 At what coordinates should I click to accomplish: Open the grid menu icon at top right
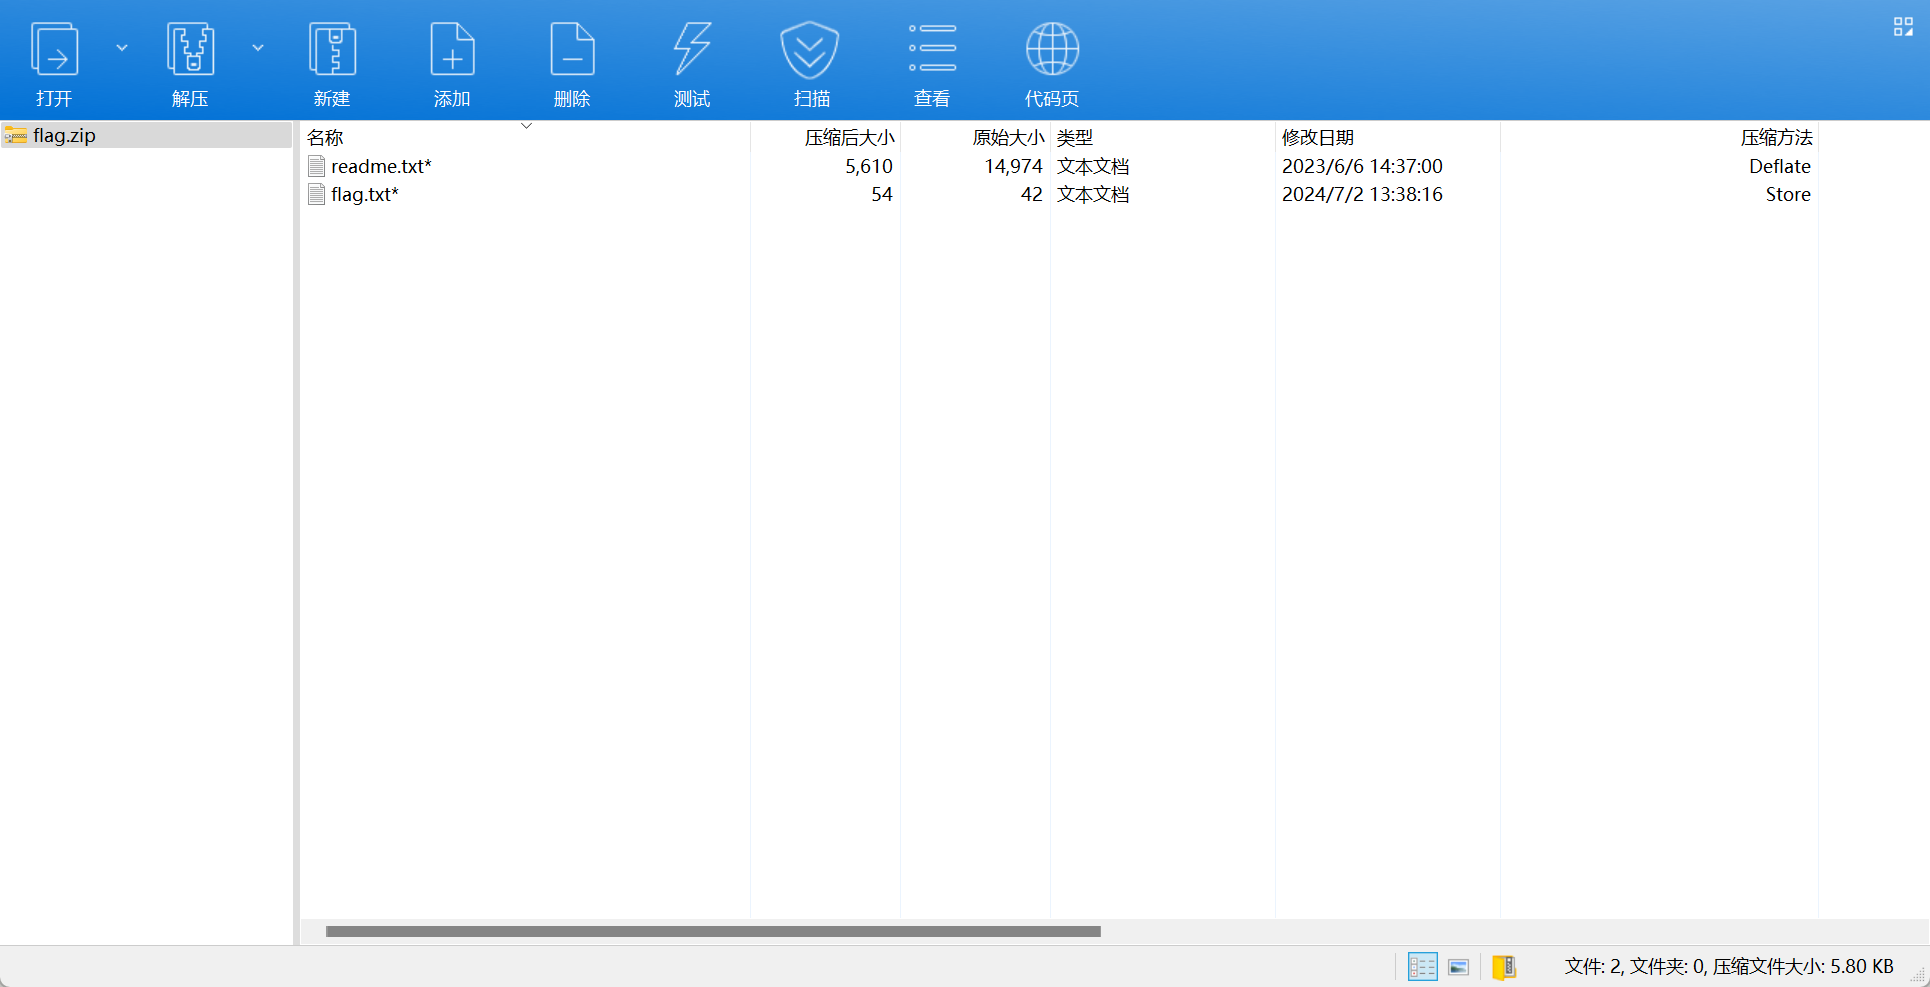tap(1903, 27)
